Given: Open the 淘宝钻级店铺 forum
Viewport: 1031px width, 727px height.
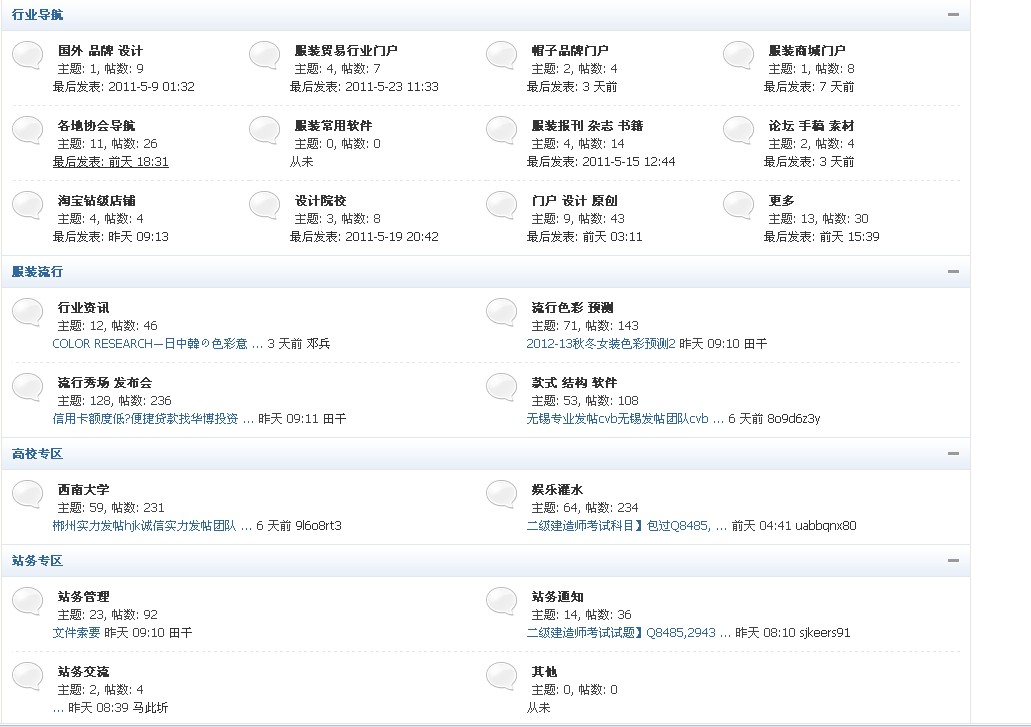Looking at the screenshot, I should [x=96, y=200].
